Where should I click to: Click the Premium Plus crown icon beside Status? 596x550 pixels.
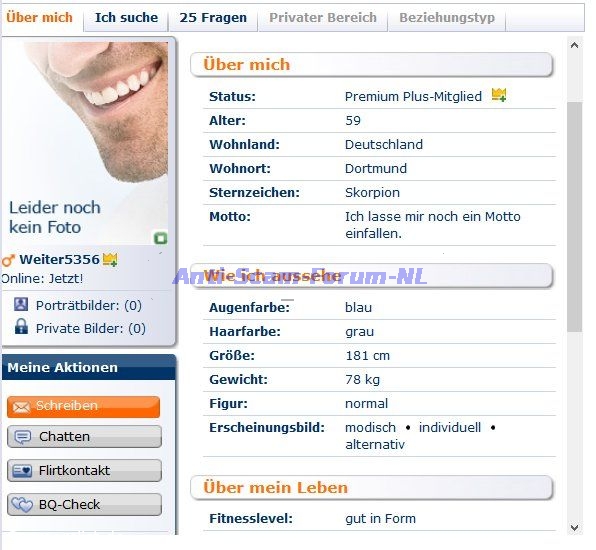499,95
